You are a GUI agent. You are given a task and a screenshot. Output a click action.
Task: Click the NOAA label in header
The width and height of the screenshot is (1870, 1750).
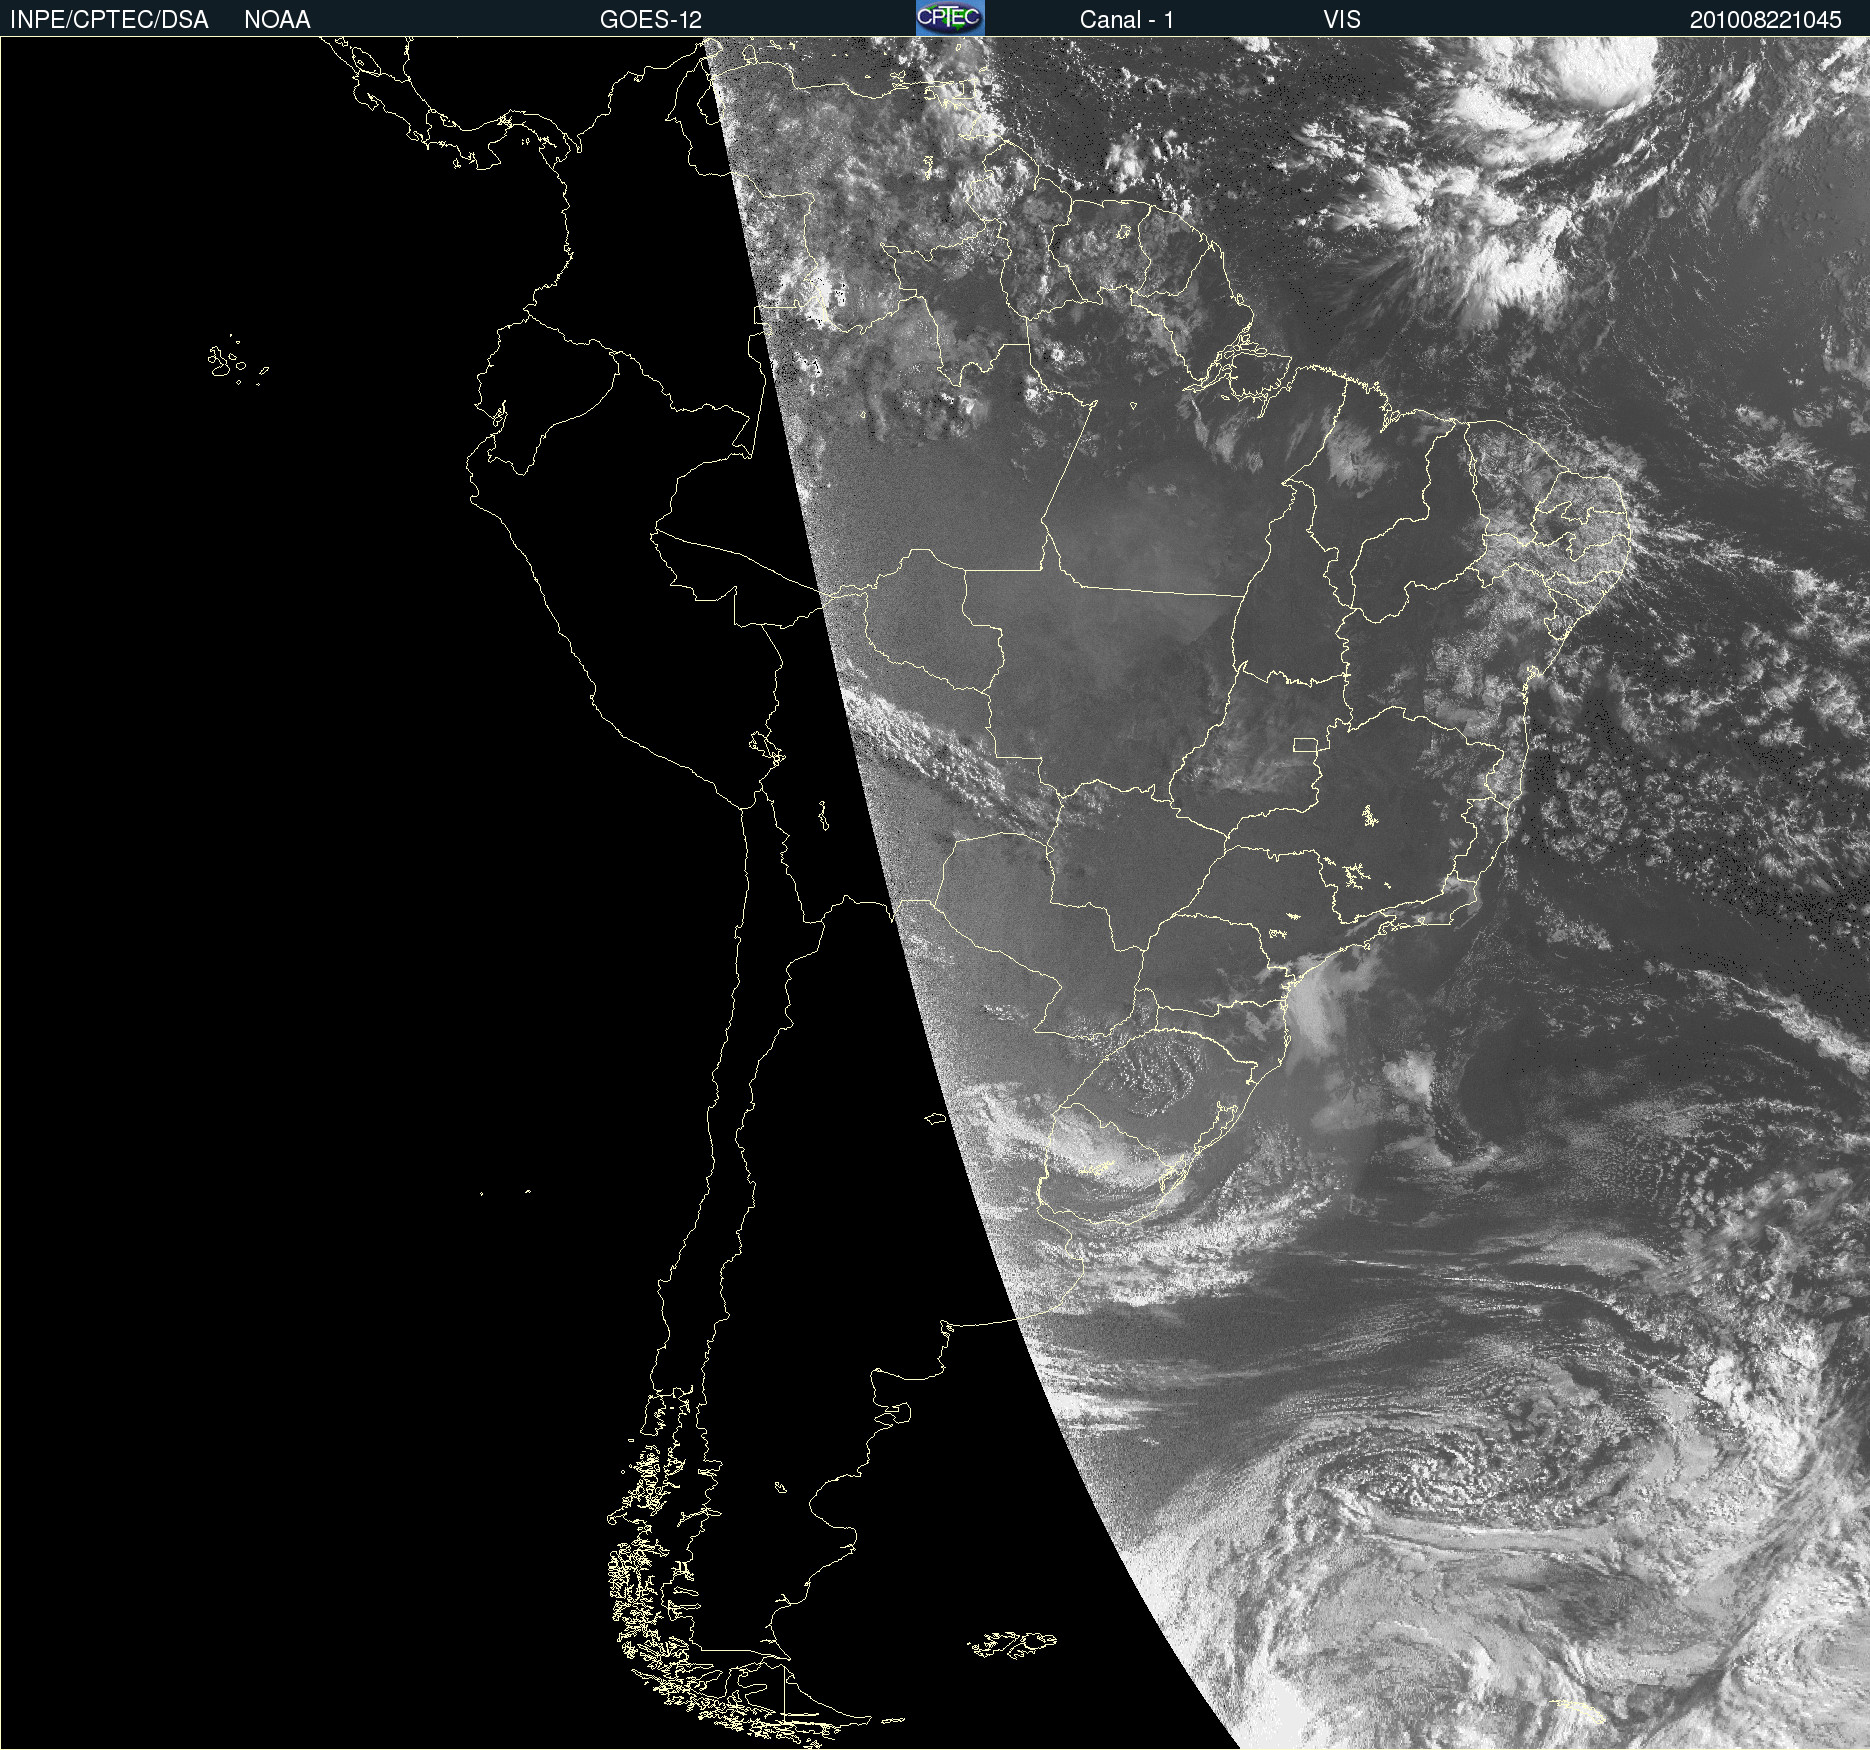pos(277,20)
